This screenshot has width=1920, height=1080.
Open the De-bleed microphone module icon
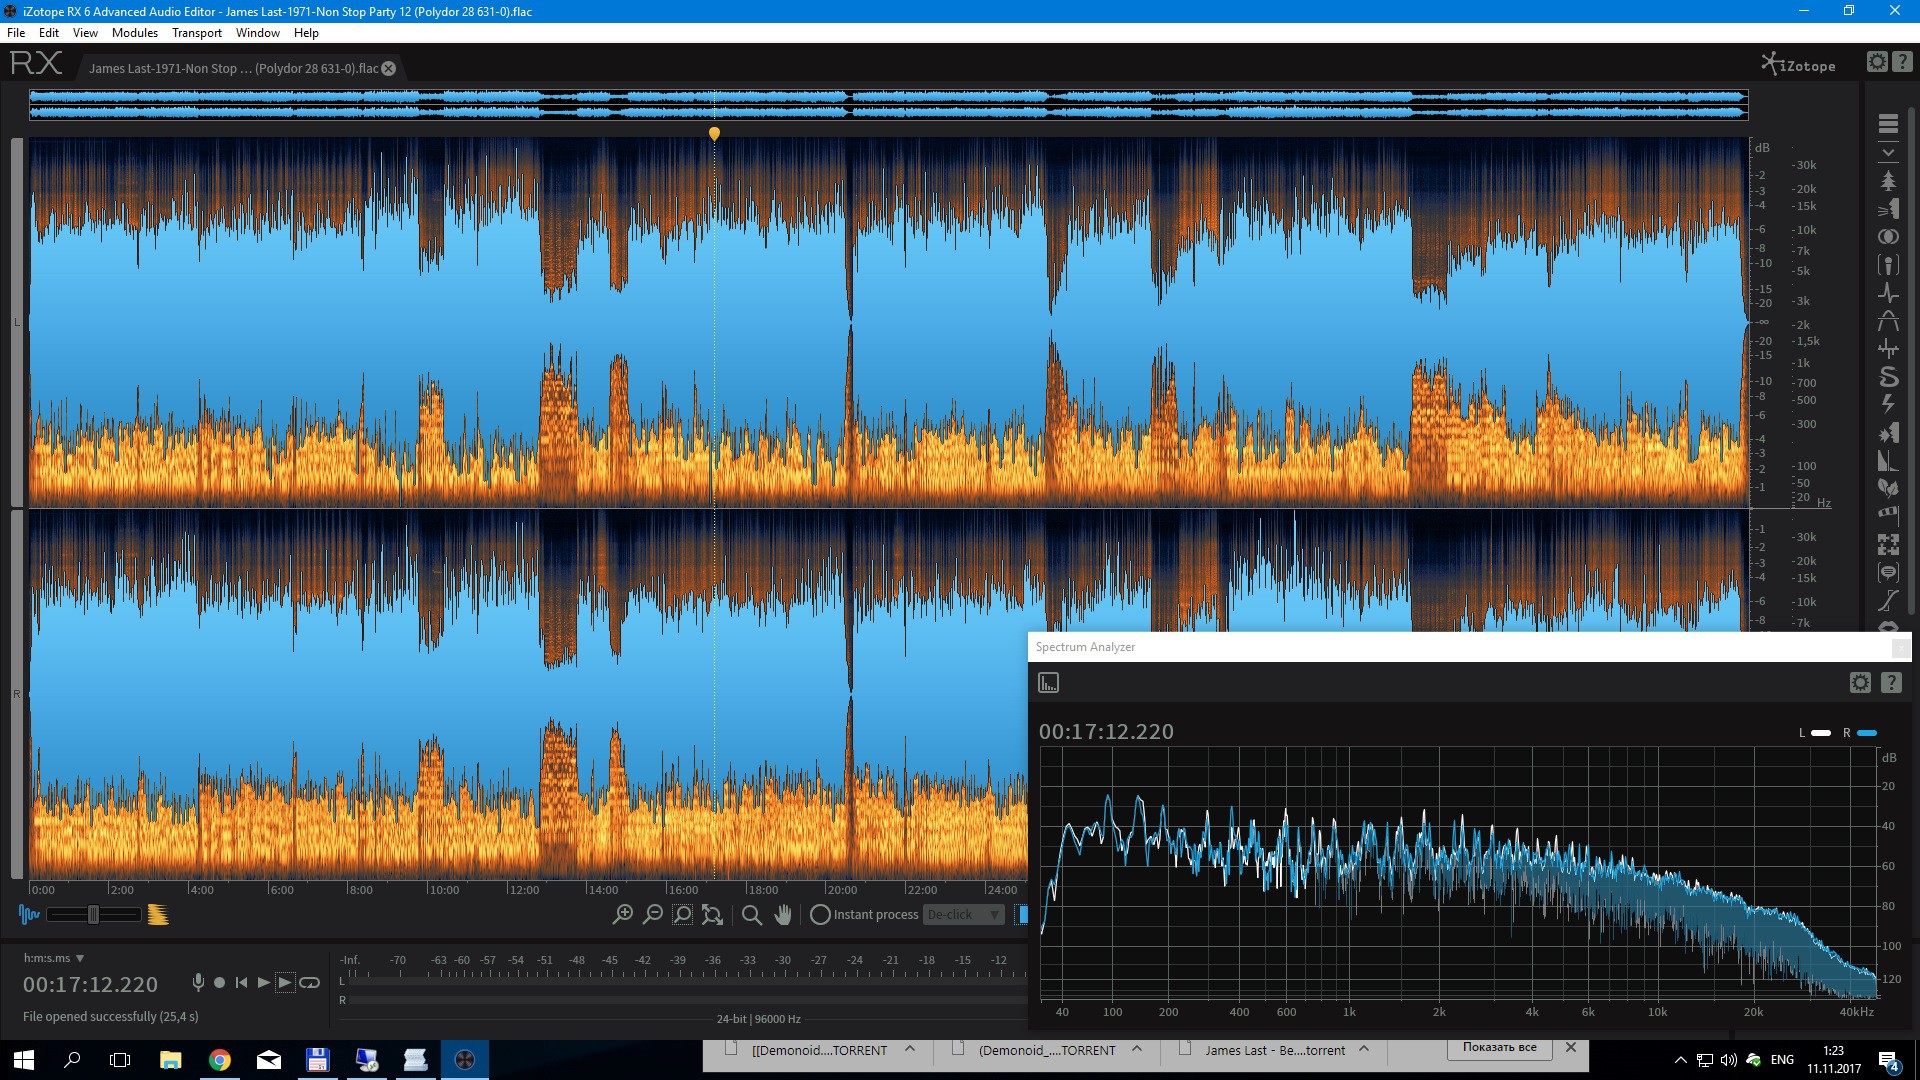pos(1888,265)
